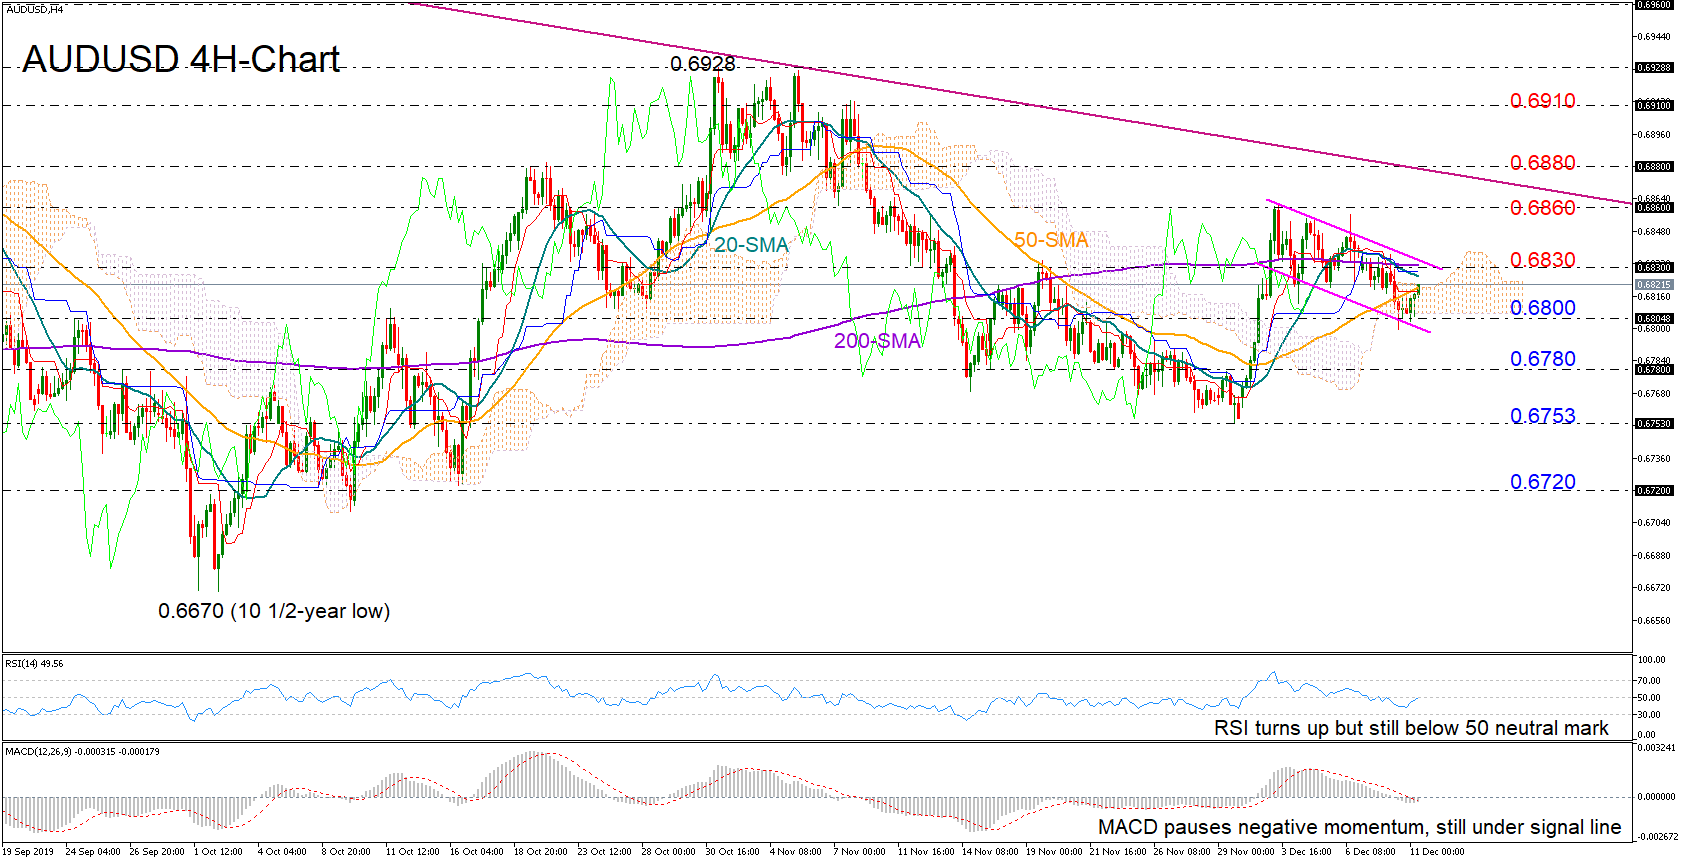This screenshot has height=860, width=1685.
Task: Click the 28 Oct 00:00 time label
Action: tap(668, 852)
